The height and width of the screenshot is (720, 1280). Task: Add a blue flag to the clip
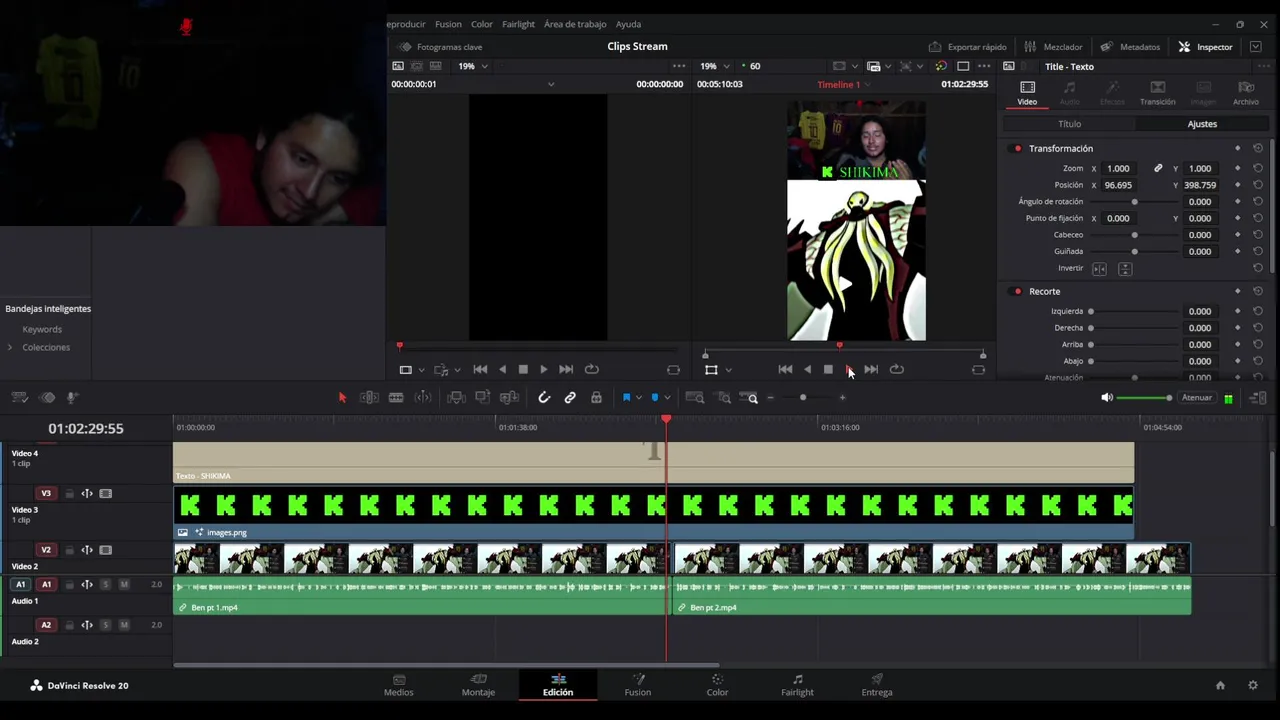pos(626,398)
